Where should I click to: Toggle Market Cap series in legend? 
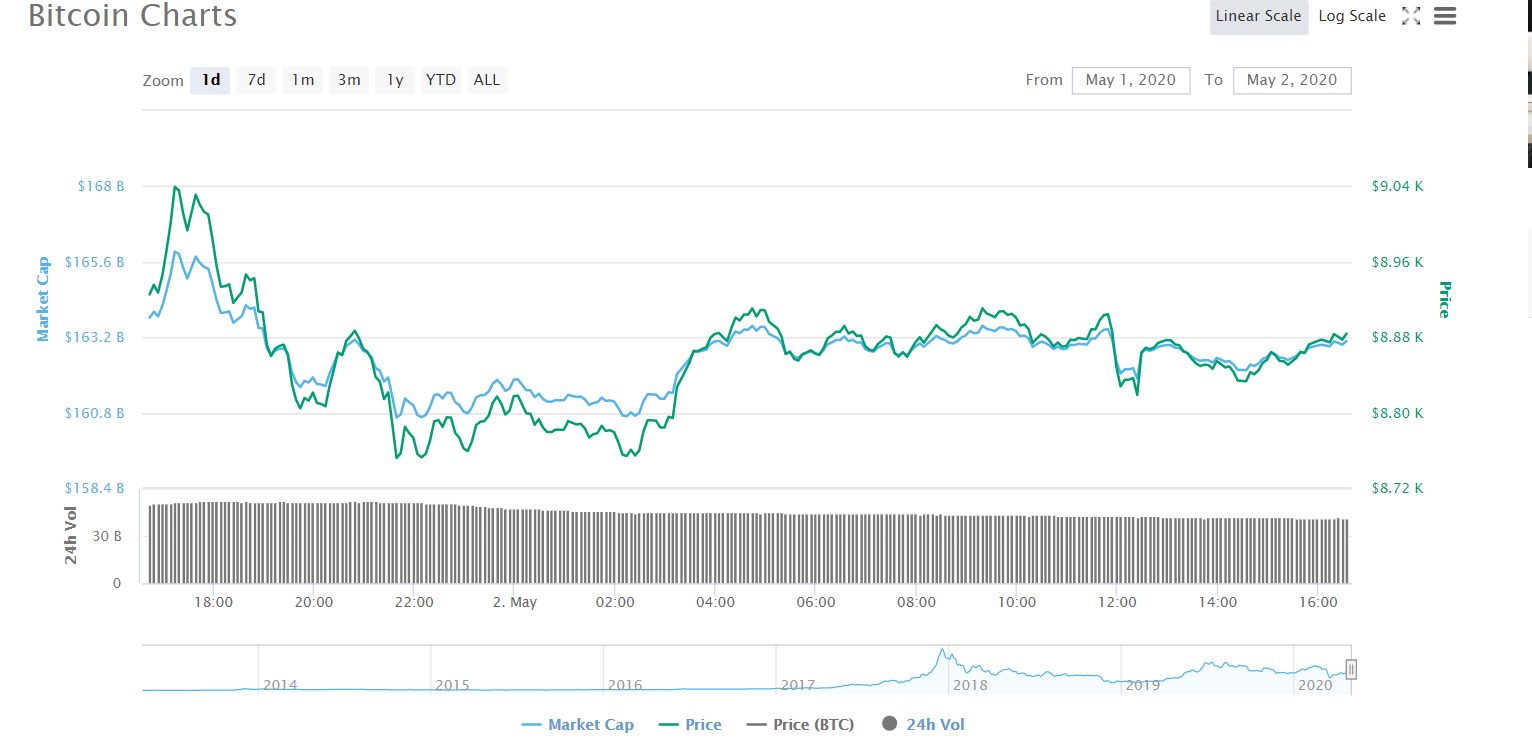(x=578, y=725)
